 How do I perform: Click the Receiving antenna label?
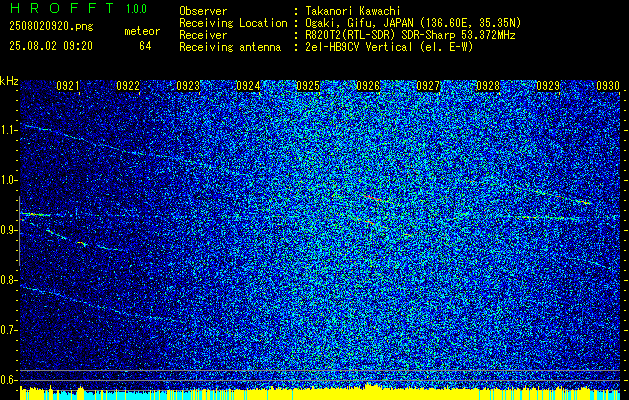(x=230, y=47)
